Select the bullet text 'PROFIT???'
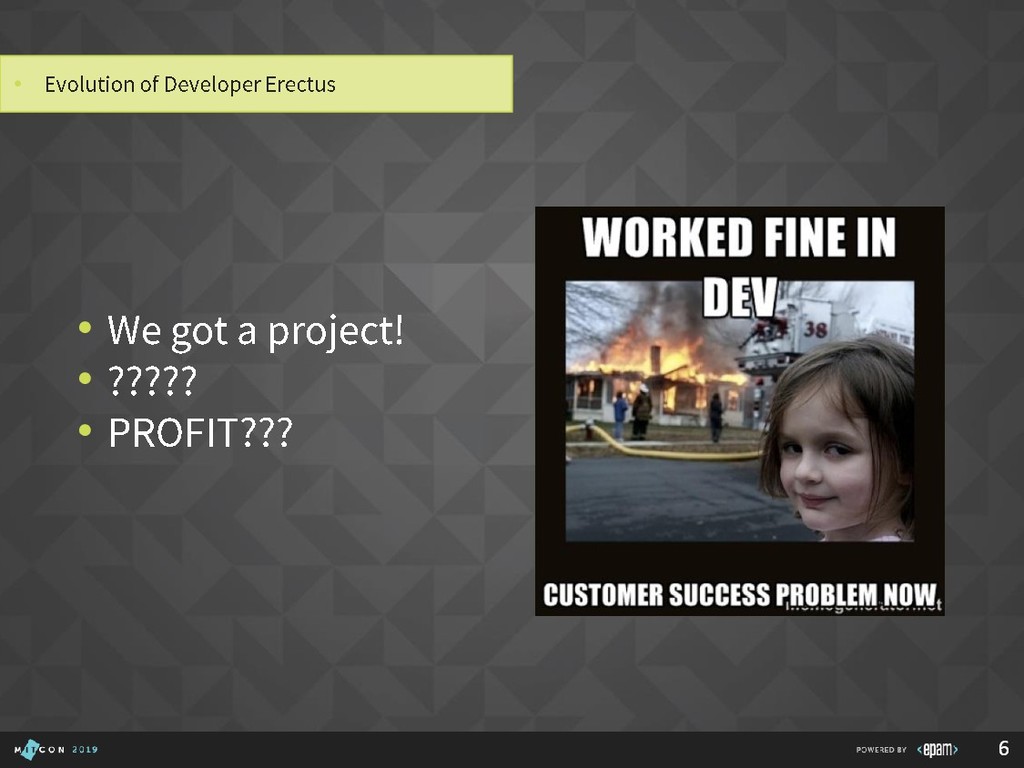This screenshot has width=1024, height=768. (x=200, y=432)
